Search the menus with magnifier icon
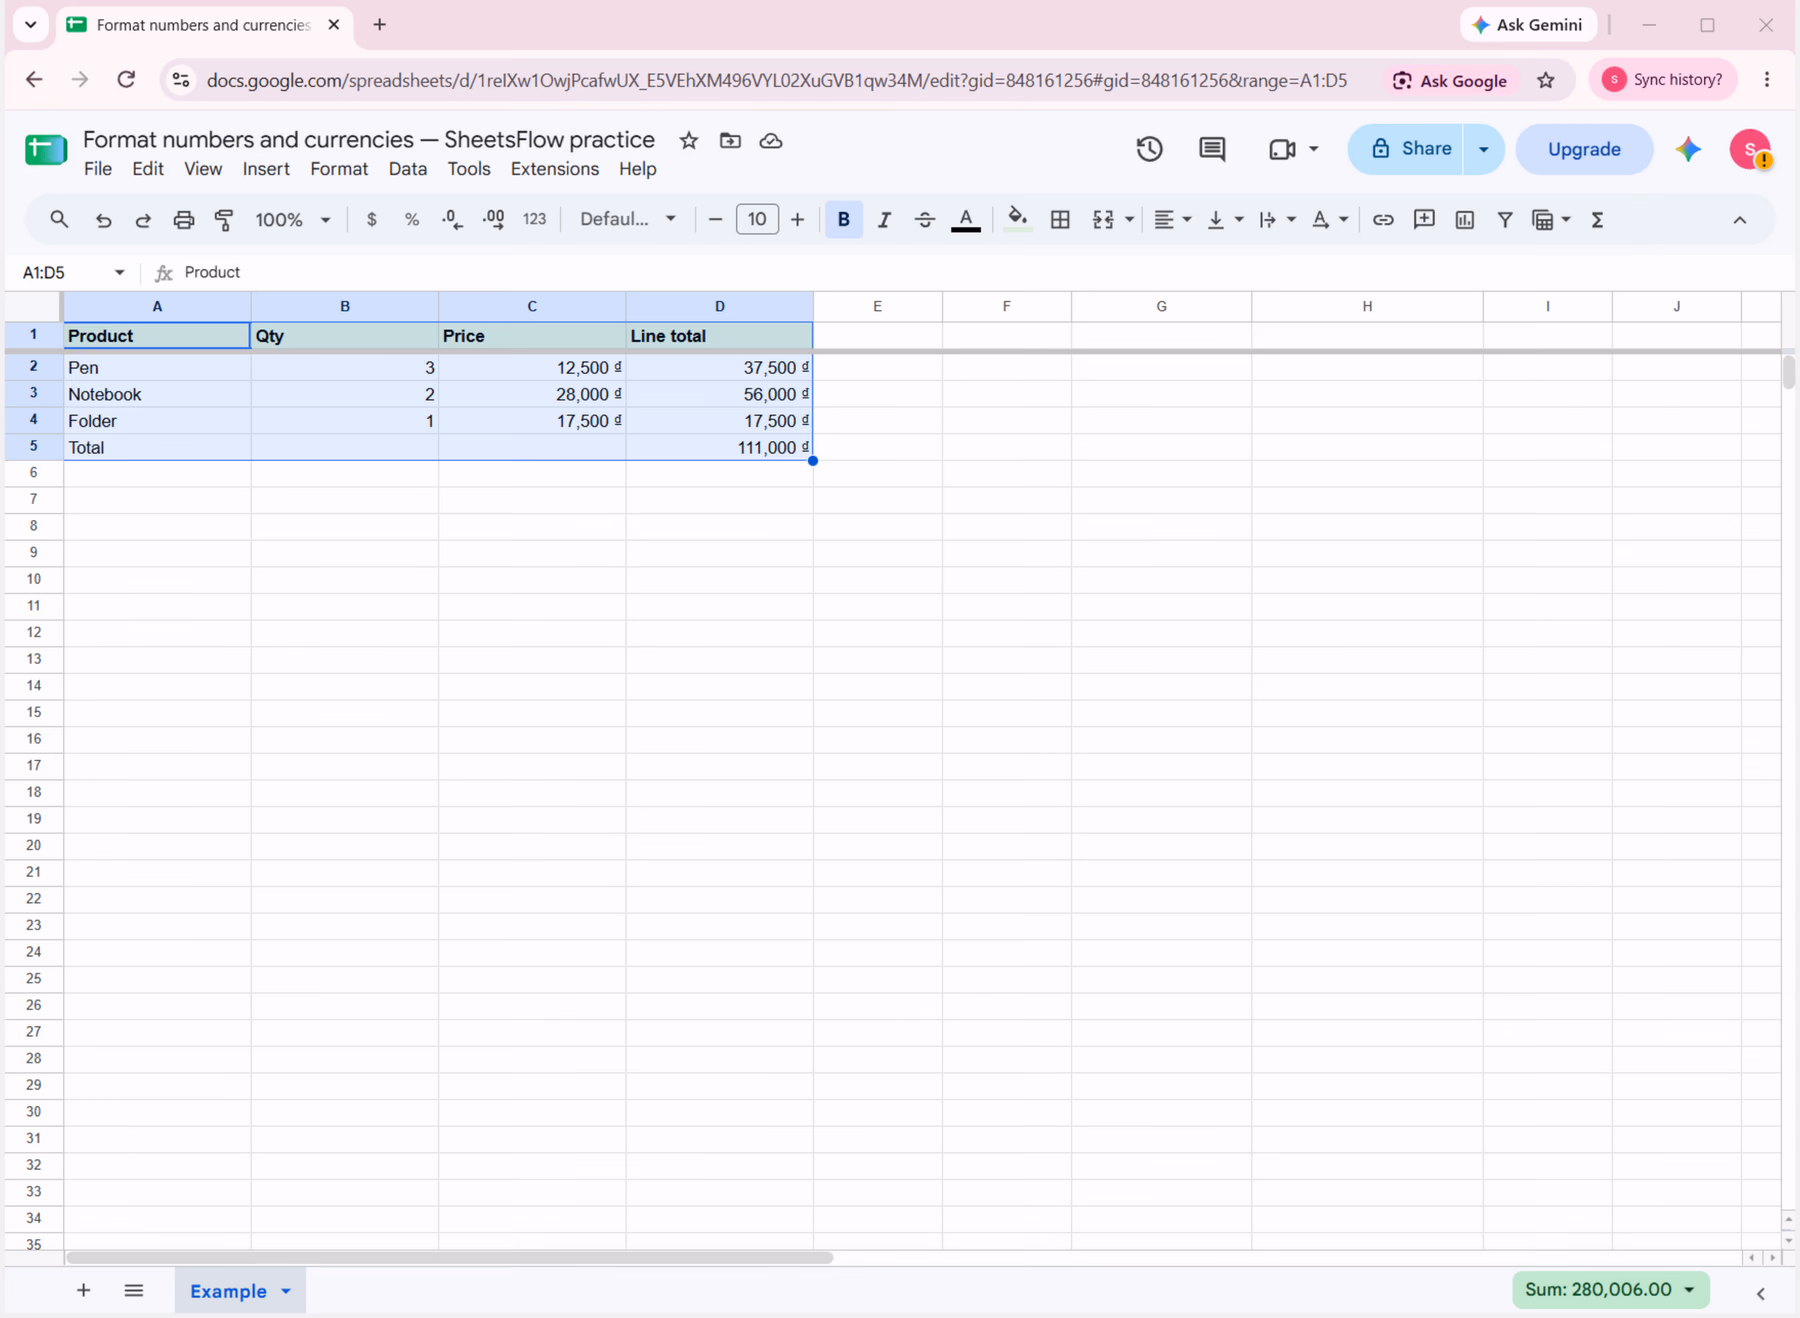This screenshot has height=1318, width=1800. tap(59, 220)
